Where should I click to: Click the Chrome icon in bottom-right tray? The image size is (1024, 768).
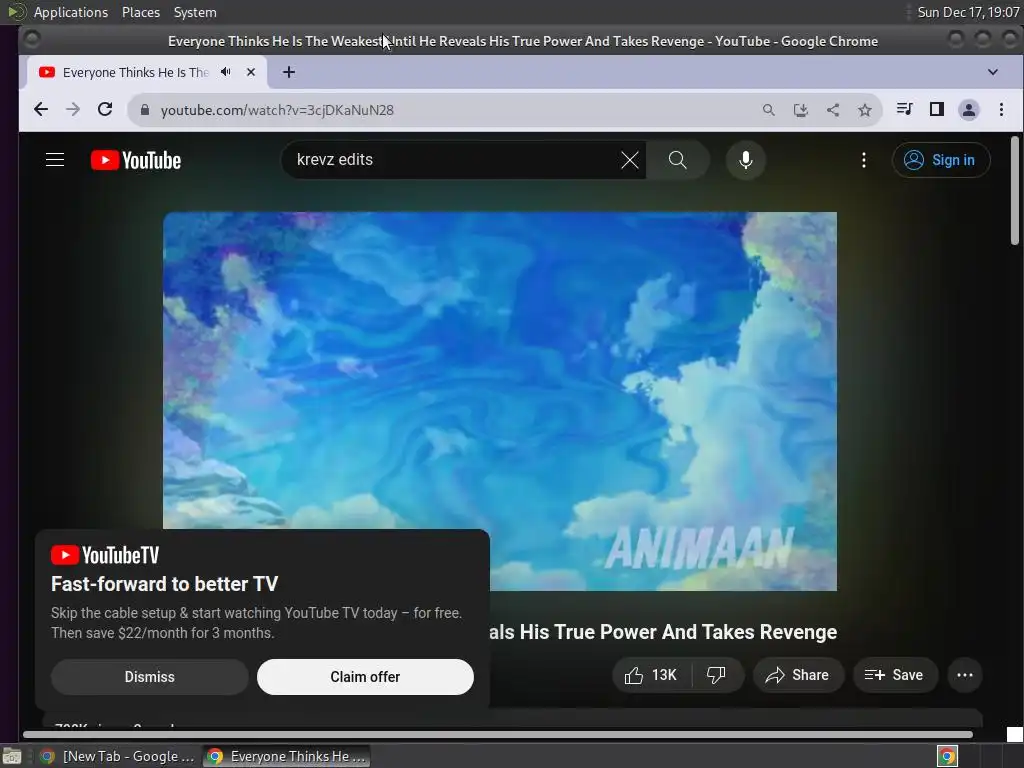coord(947,756)
